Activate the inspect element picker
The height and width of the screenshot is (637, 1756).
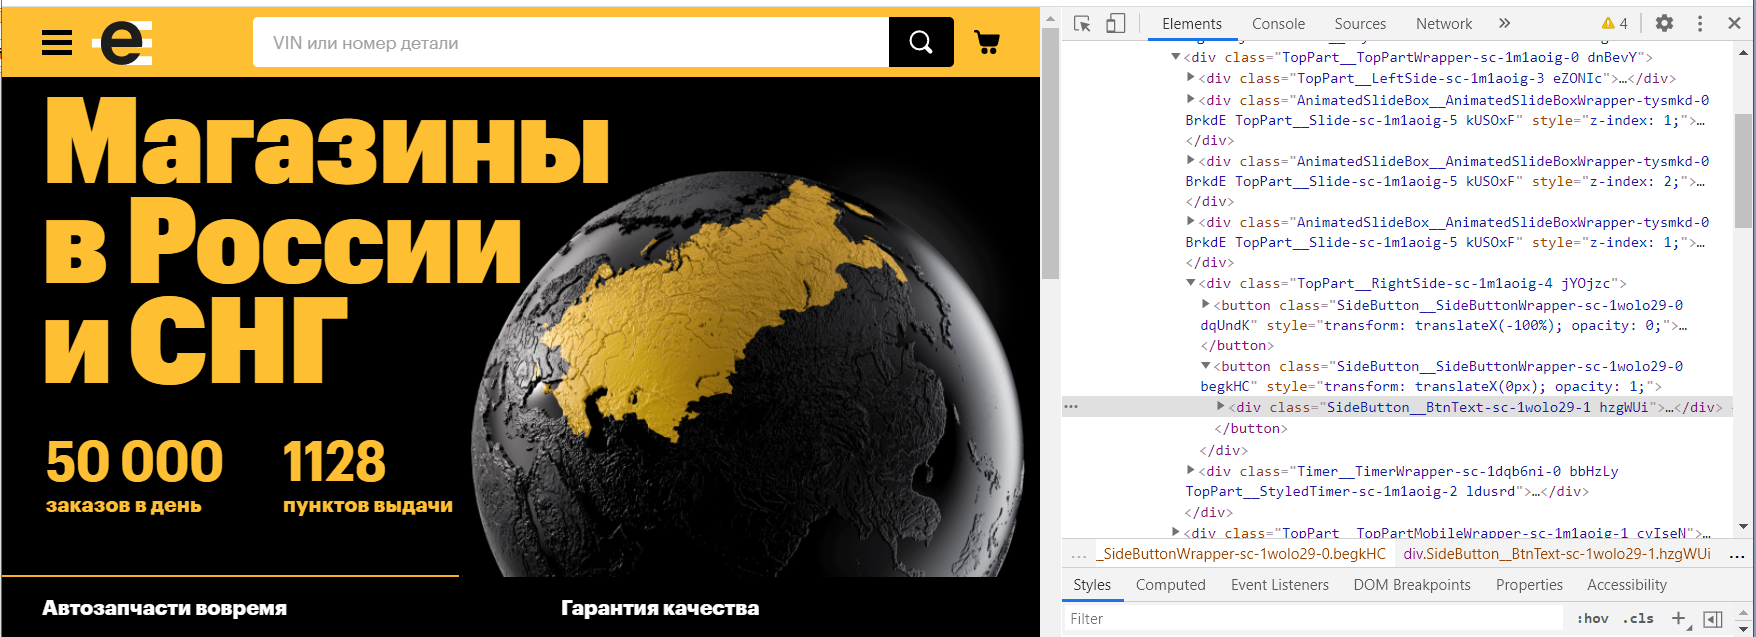1082,23
